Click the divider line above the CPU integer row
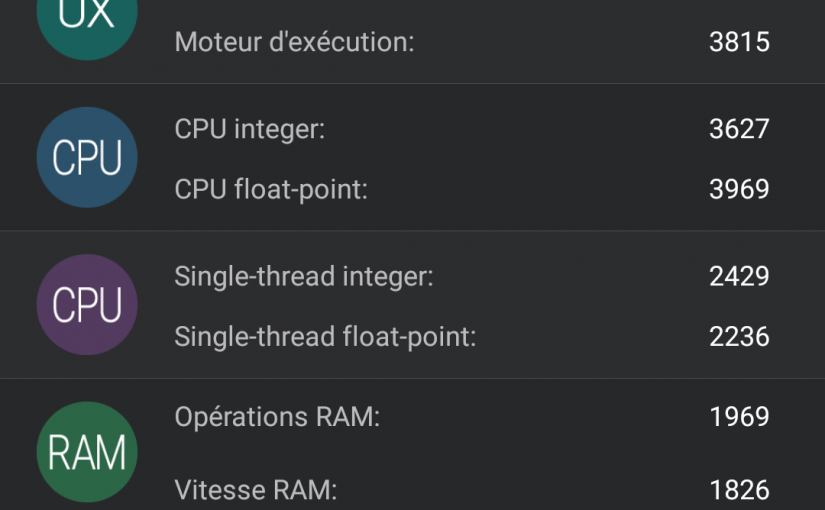This screenshot has height=510, width=825. 412,83
